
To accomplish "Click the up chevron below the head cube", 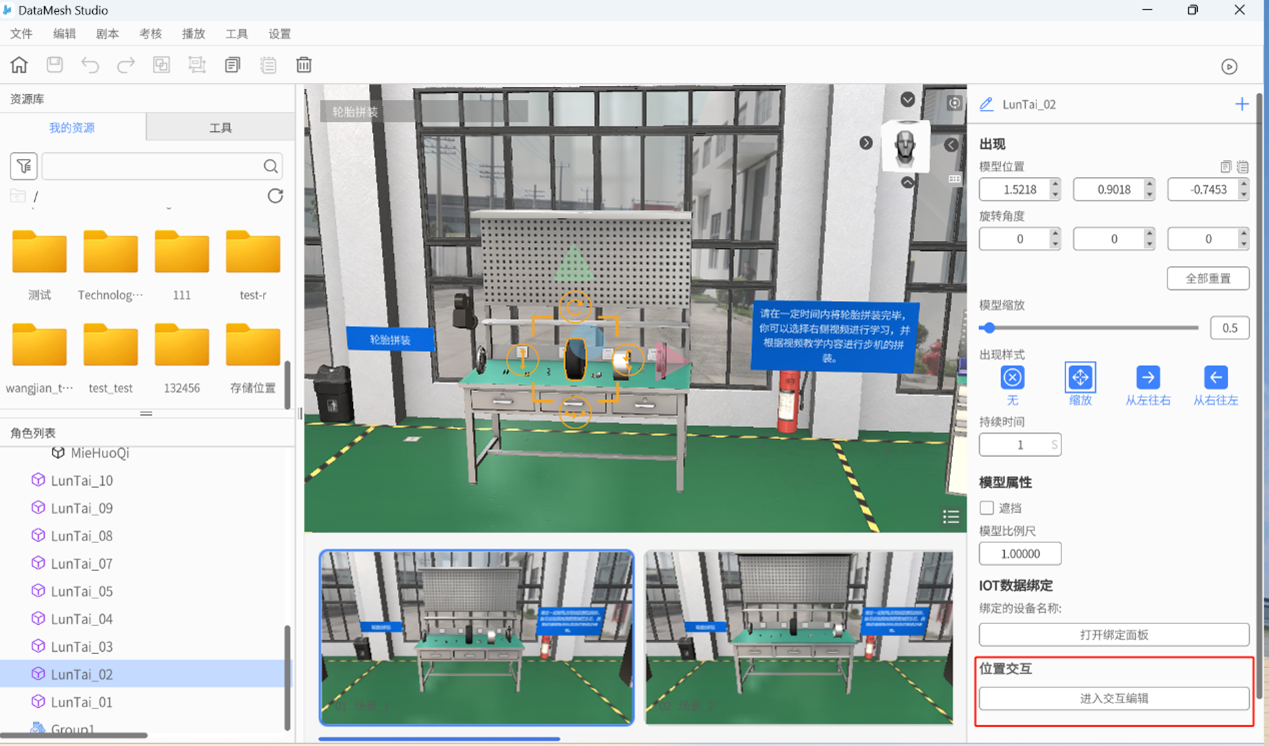I will point(907,183).
